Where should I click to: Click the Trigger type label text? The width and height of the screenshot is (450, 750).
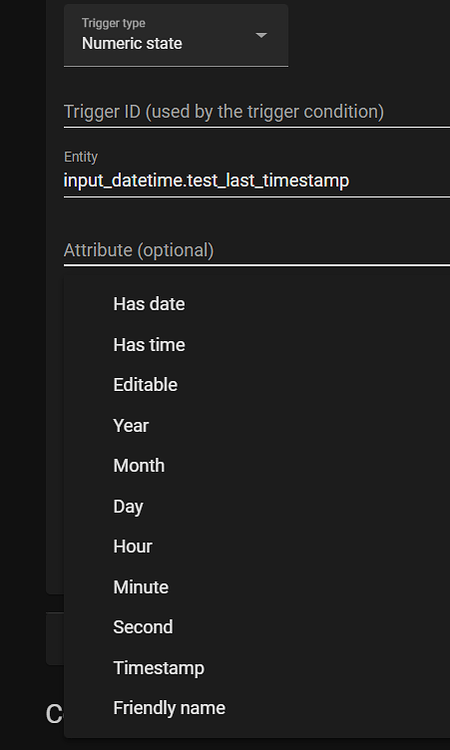[113, 23]
